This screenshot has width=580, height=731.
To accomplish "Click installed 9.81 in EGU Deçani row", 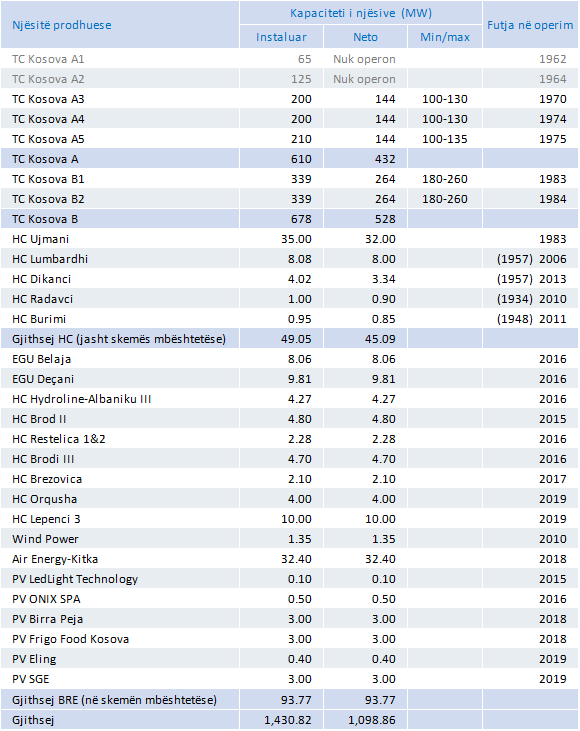I will [299, 379].
